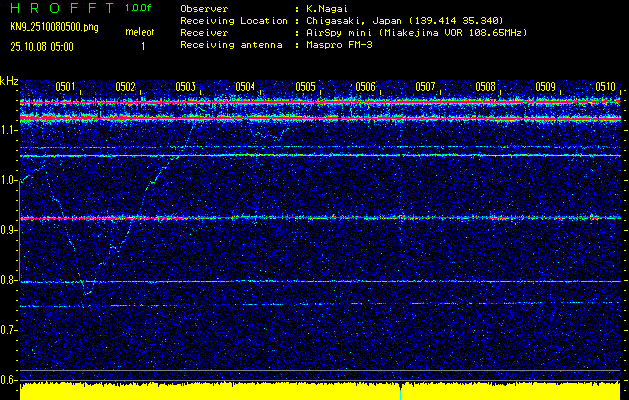This screenshot has height=400, width=629.
Task: Click the 0505 time marker
Action: [x=305, y=87]
